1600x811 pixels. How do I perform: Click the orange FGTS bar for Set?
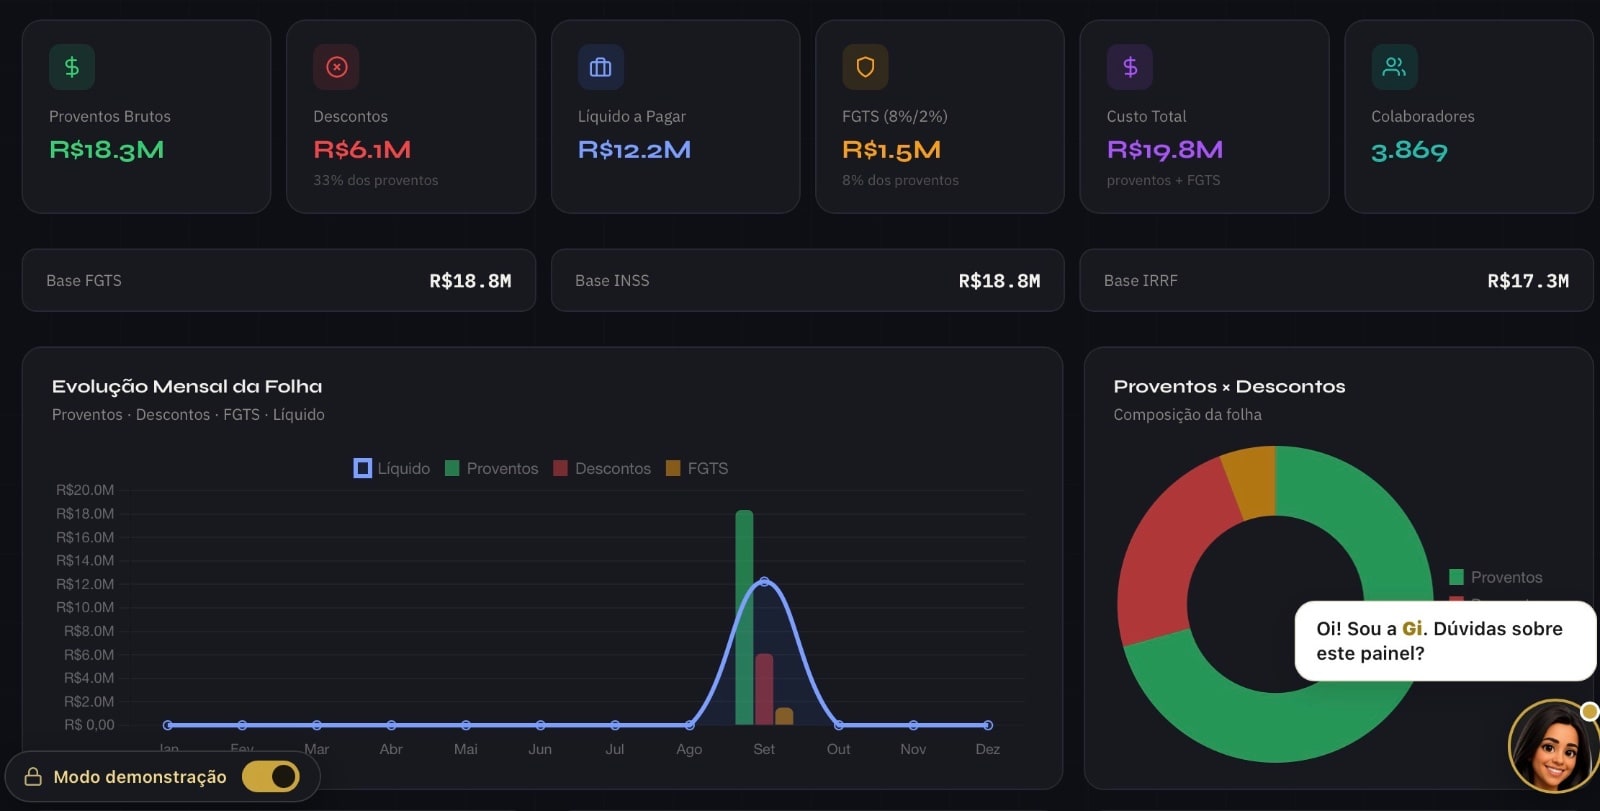click(784, 716)
